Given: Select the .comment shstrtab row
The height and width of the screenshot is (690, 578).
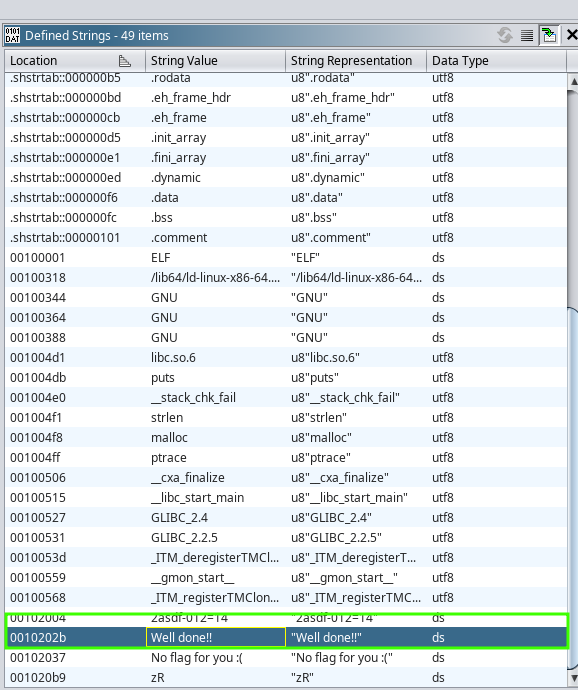Looking at the screenshot, I should (x=286, y=238).
